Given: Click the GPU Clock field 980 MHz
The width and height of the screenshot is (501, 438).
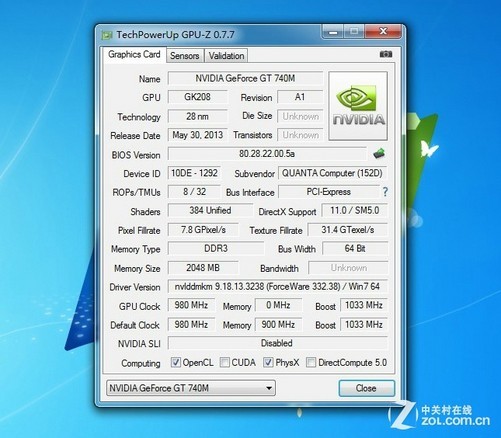Looking at the screenshot, I should (x=191, y=305).
